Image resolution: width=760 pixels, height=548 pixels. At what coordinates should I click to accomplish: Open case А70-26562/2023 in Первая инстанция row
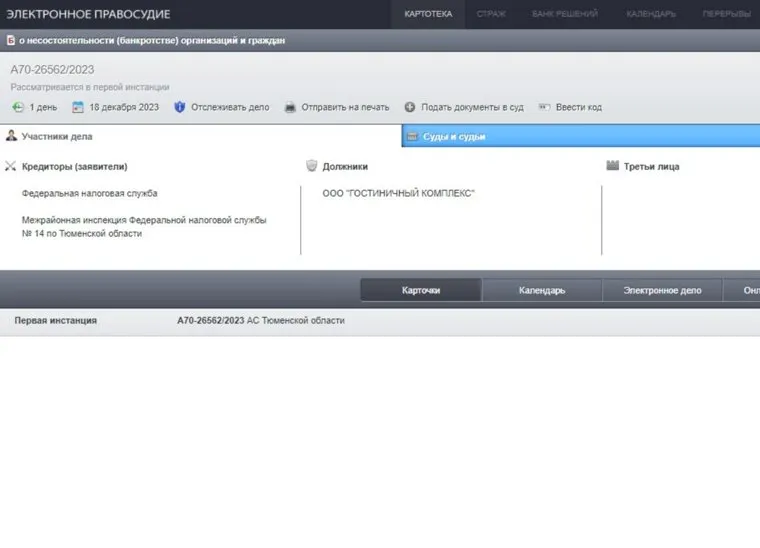pos(210,320)
